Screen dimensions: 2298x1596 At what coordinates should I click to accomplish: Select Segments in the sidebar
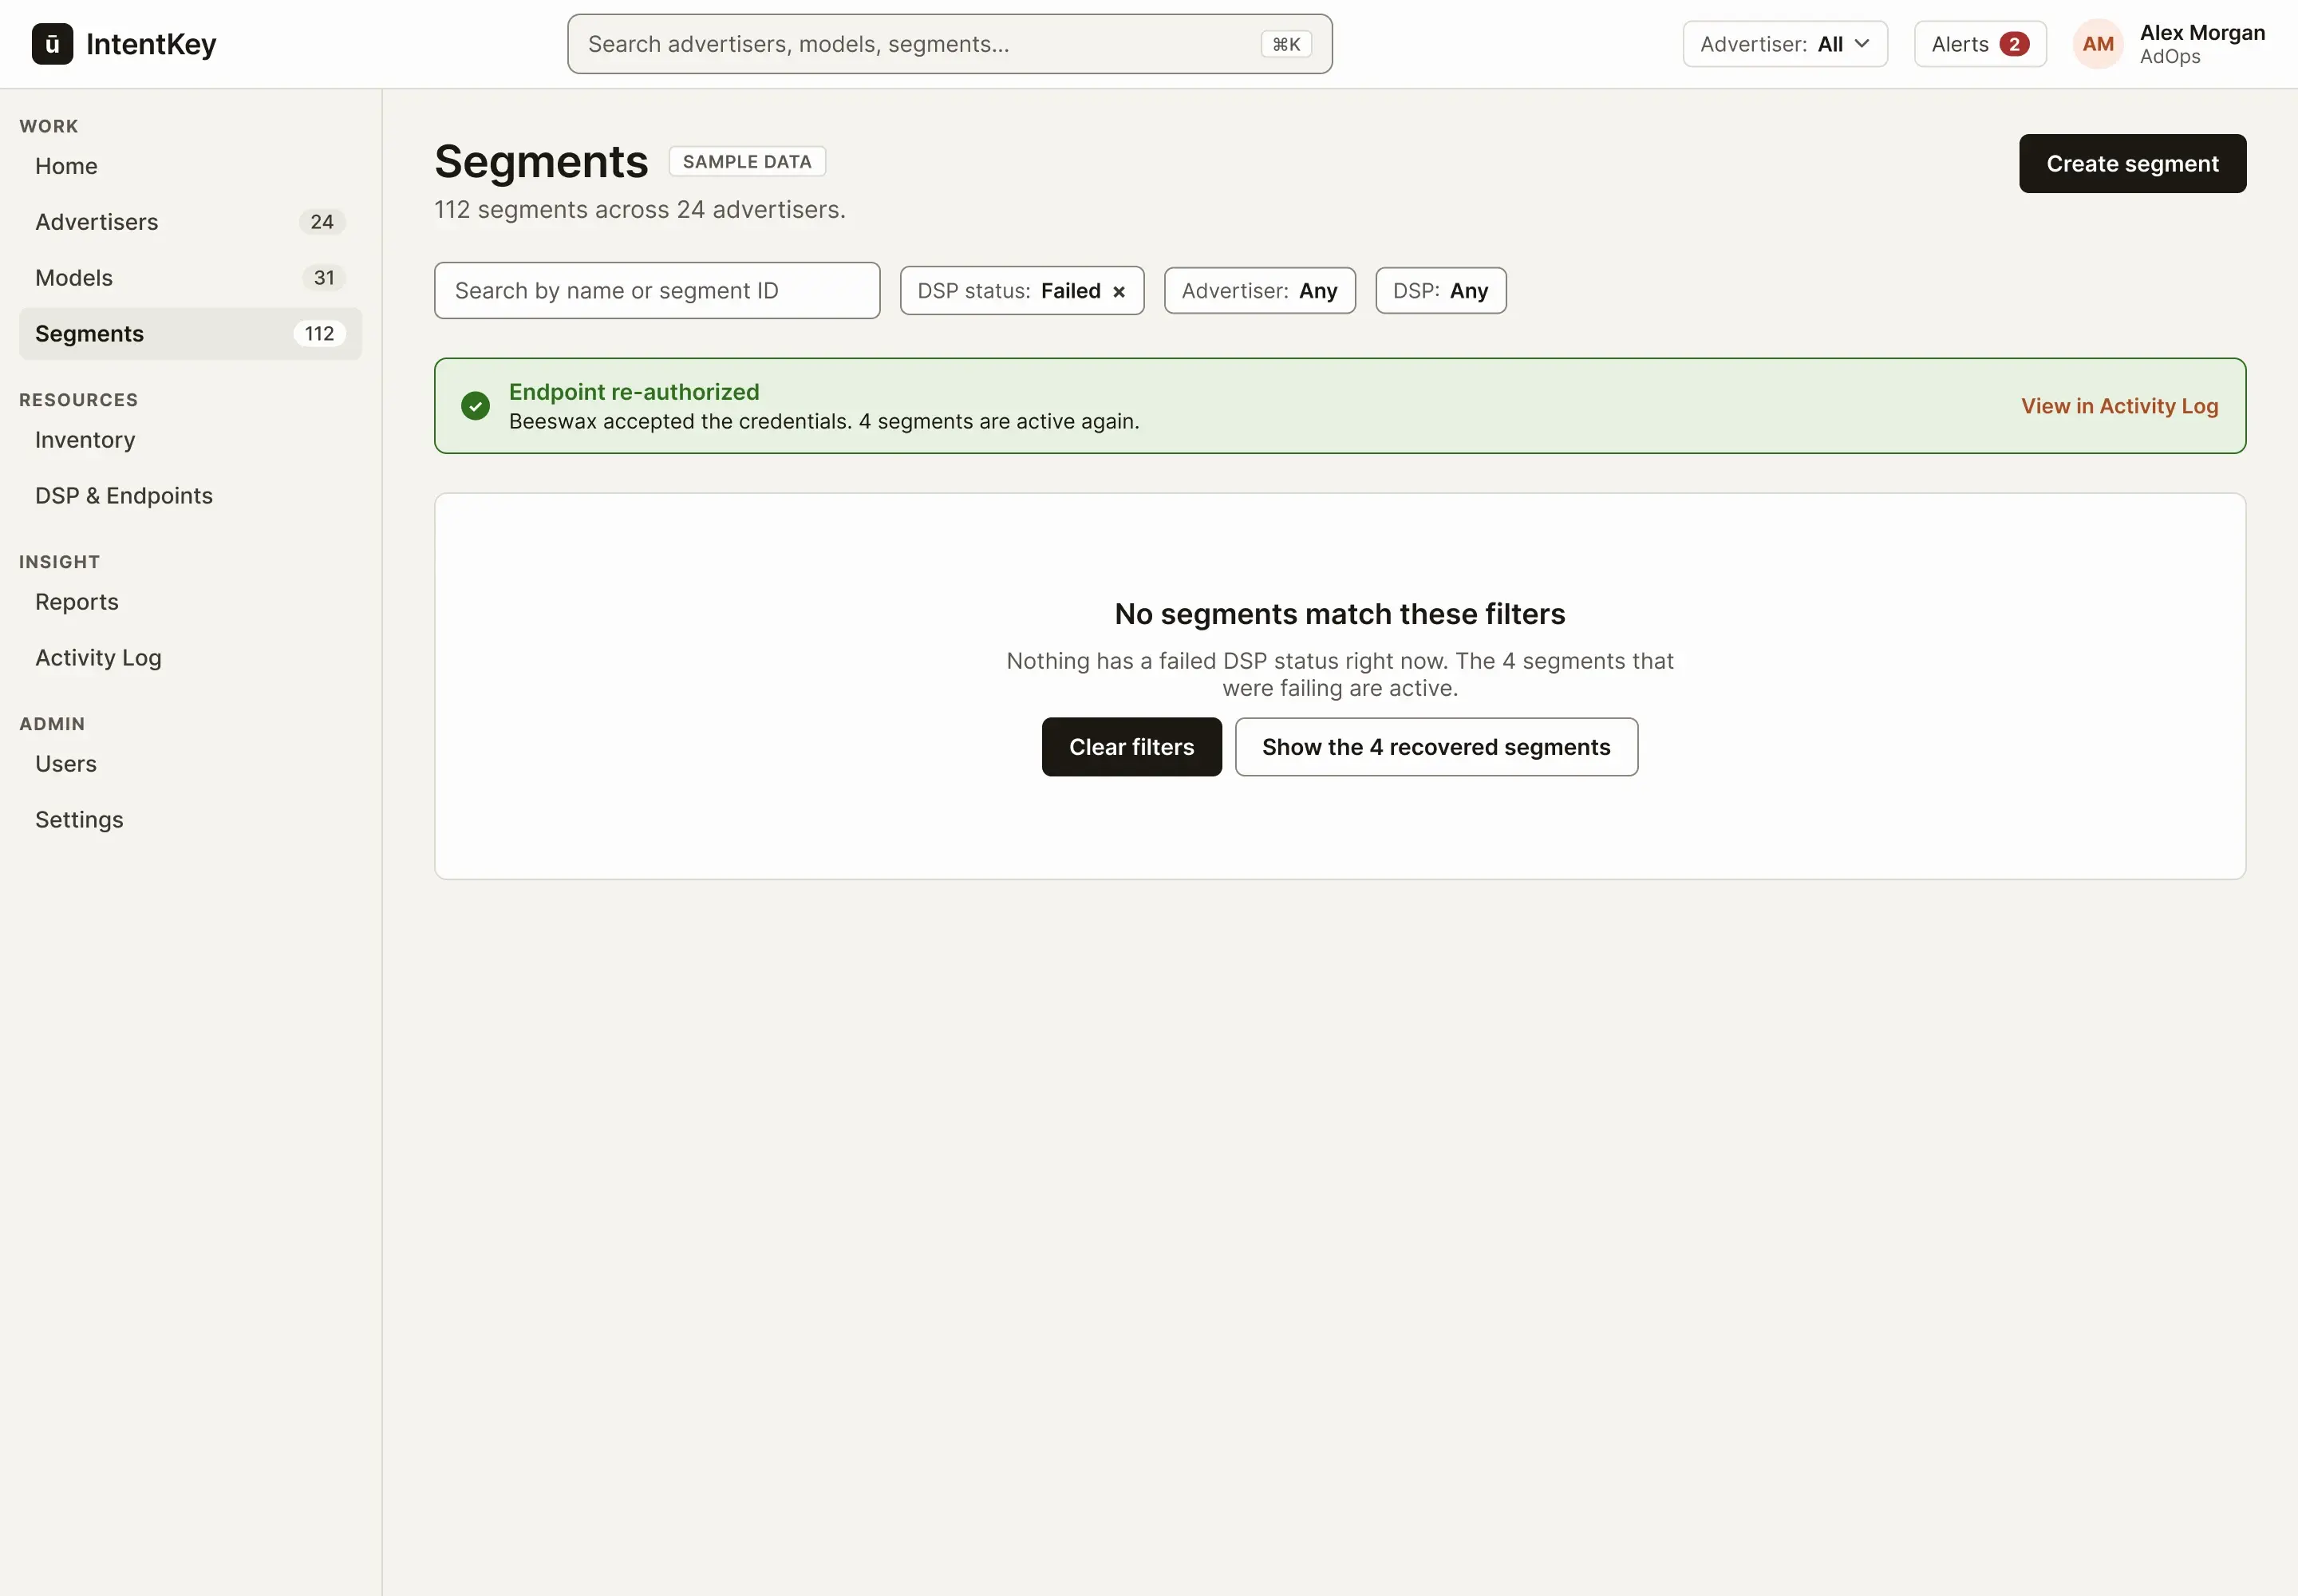coord(190,334)
